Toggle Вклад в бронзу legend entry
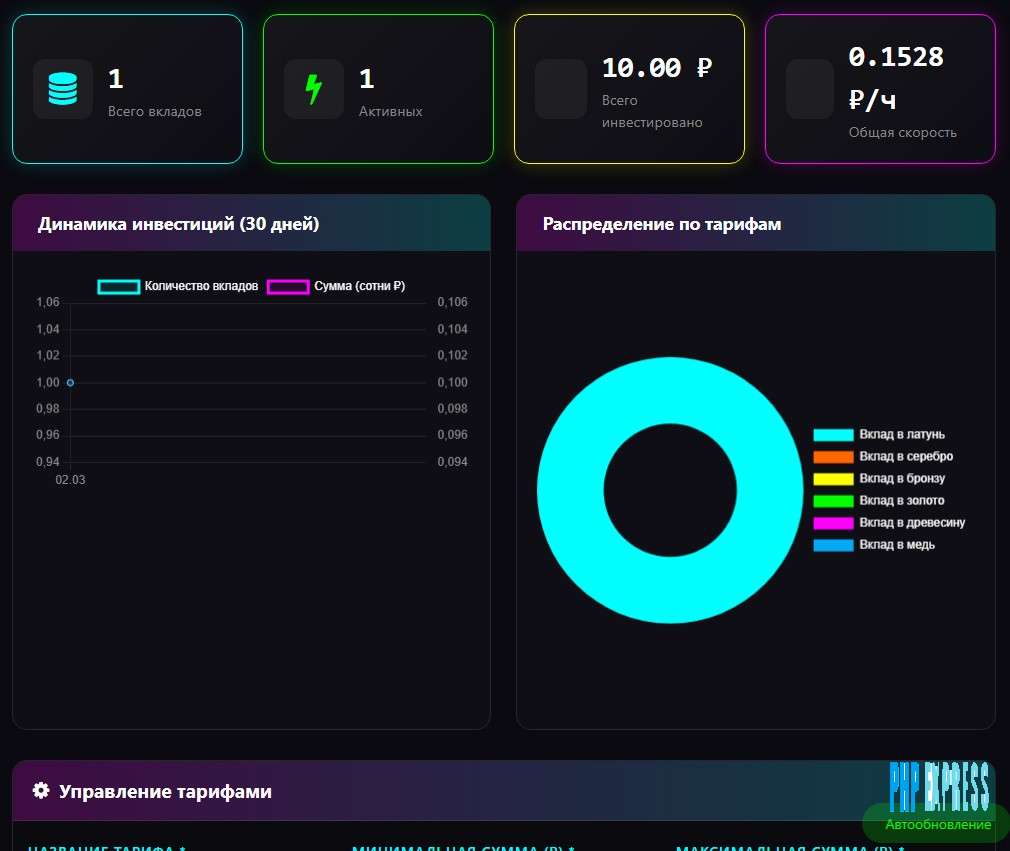 point(879,478)
